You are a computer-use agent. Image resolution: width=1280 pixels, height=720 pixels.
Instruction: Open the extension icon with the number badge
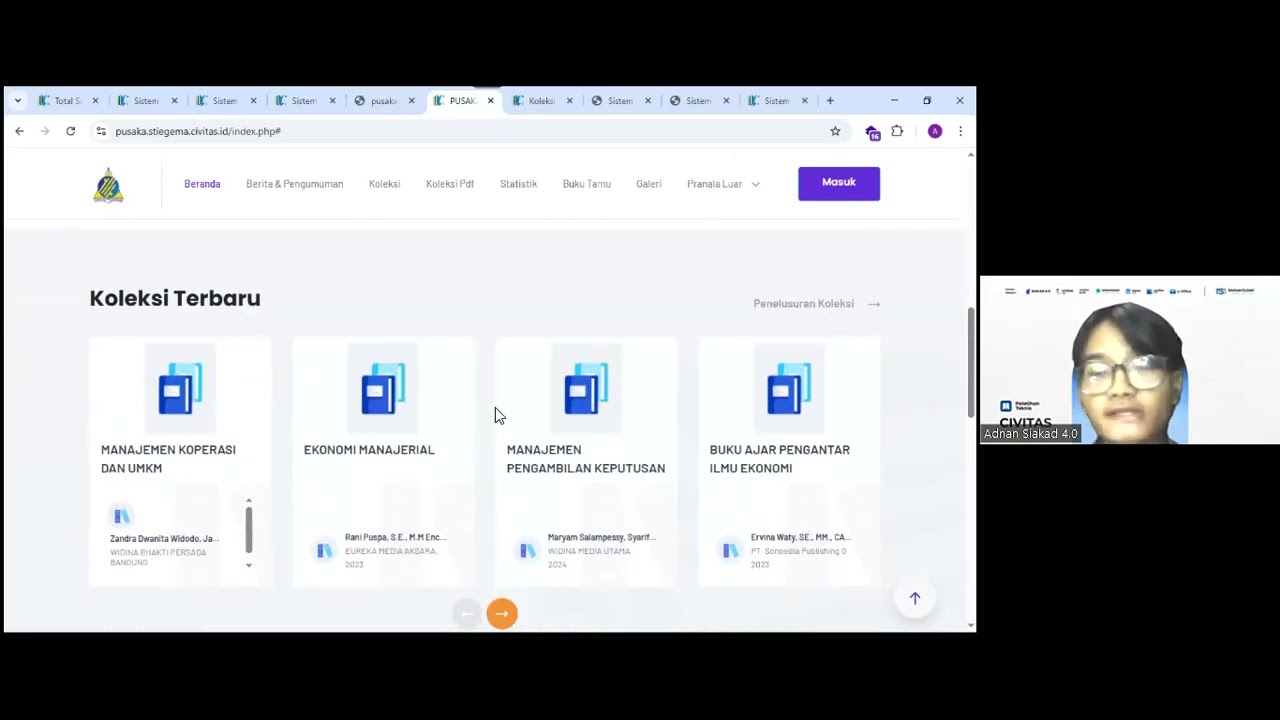872,132
